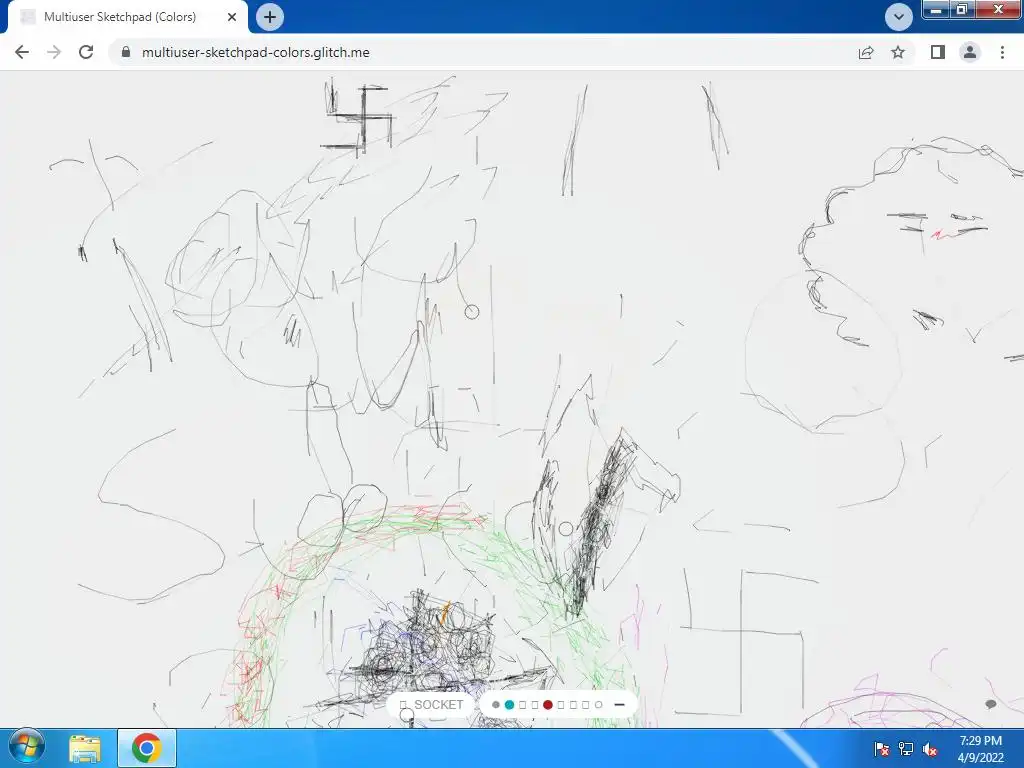Screen dimensions: 1024x768
Task: Open Action Center flag in tray
Action: 881,749
